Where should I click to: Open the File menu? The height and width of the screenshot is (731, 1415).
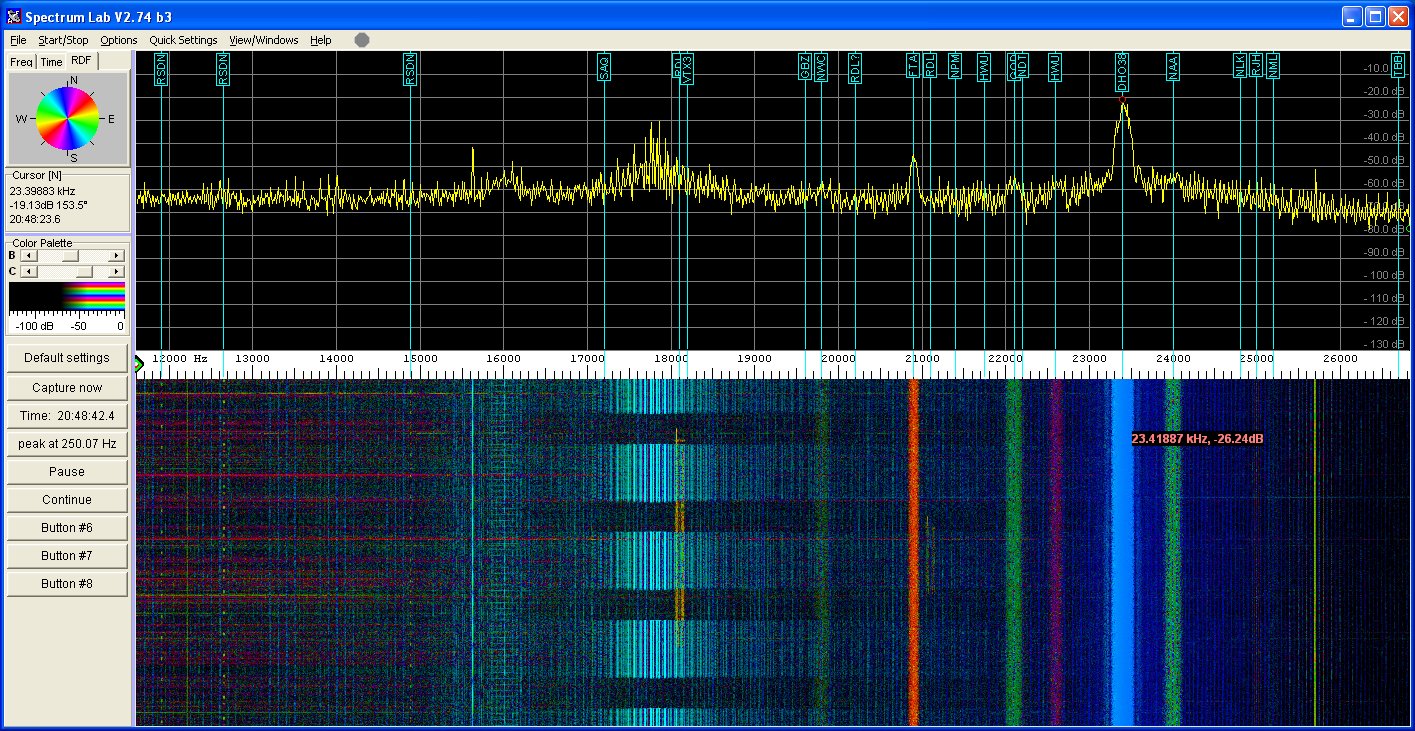pyautogui.click(x=18, y=40)
